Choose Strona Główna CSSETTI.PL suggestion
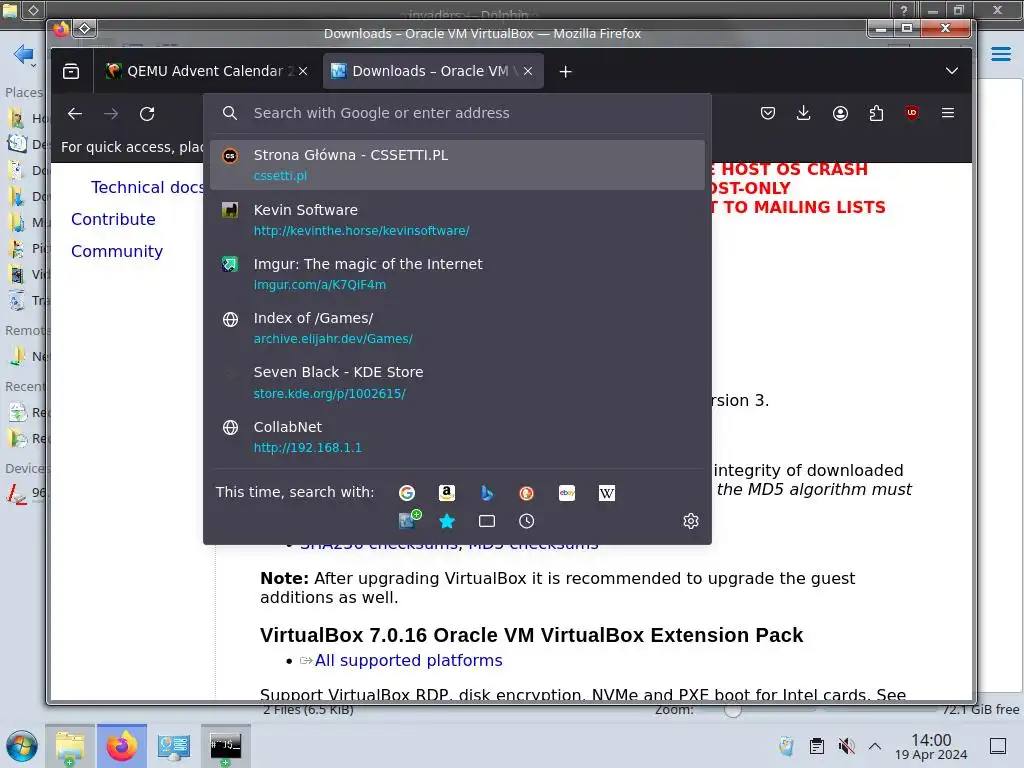Viewport: 1024px width, 768px height. point(457,165)
